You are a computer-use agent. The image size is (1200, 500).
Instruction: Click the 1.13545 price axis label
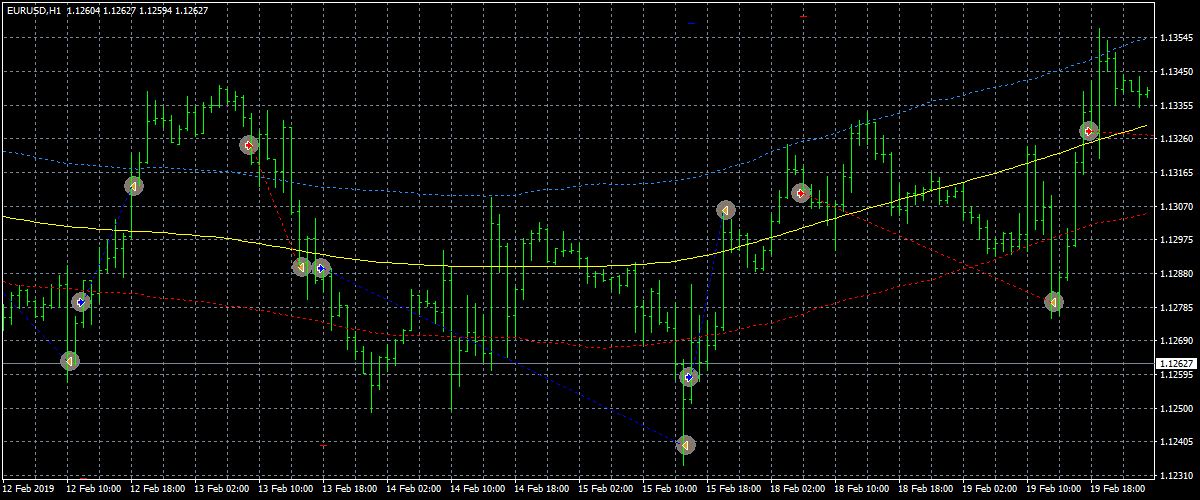1176,38
